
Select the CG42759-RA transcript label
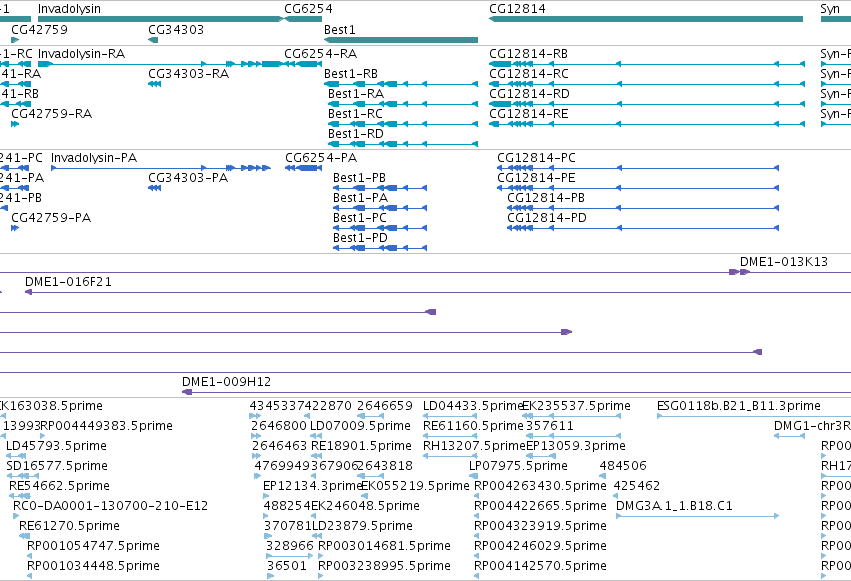tap(52, 114)
